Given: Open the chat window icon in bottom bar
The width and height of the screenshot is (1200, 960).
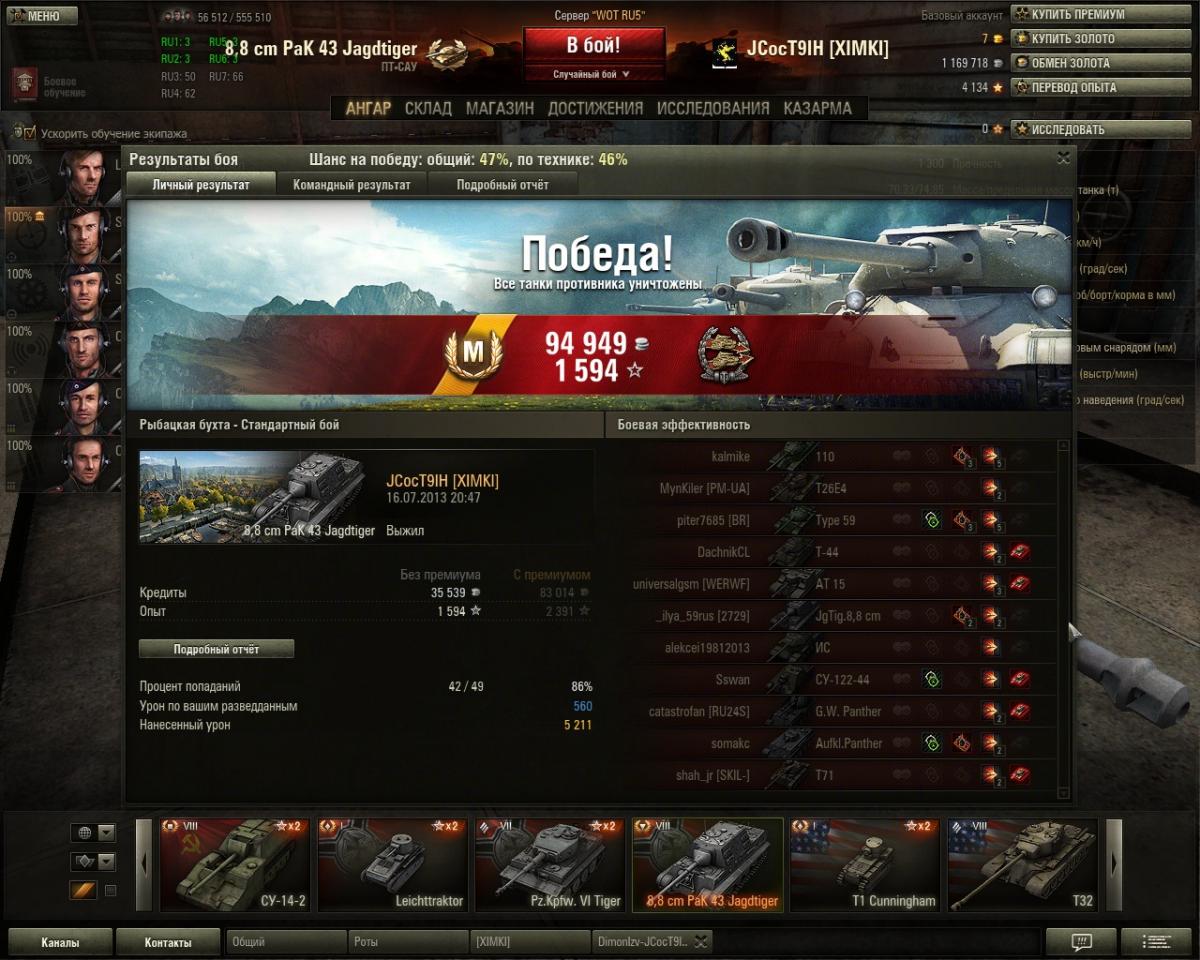Looking at the screenshot, I should tap(1081, 942).
